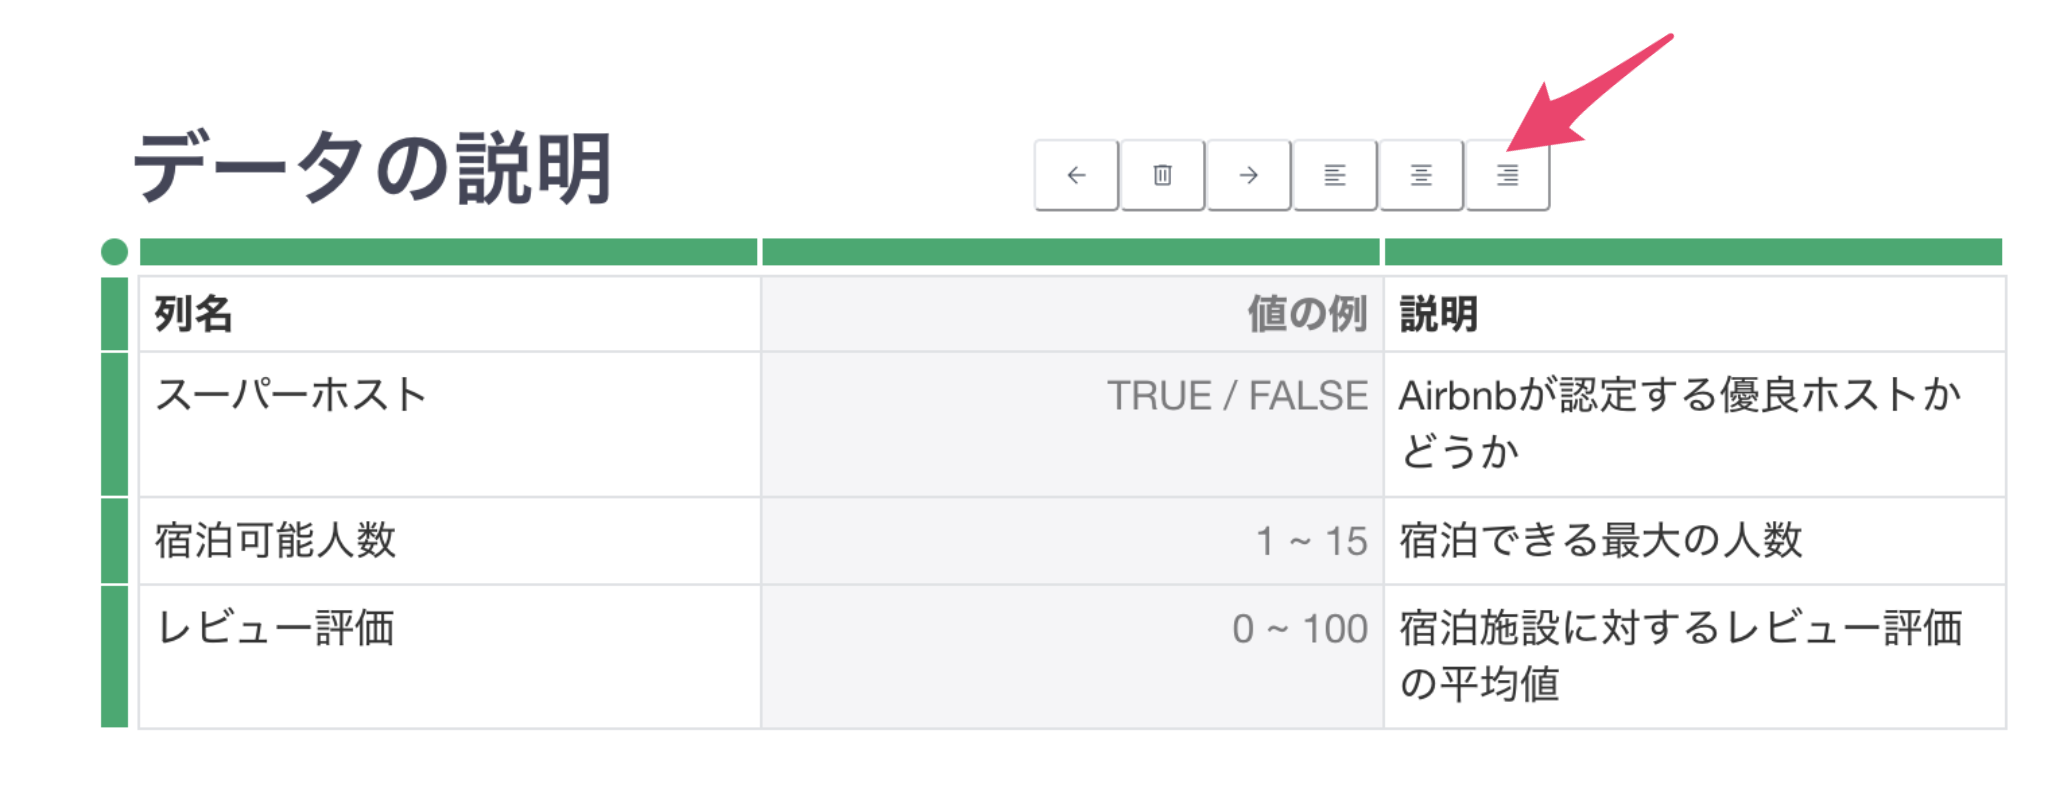Click the move column left arrow icon
The height and width of the screenshot is (788, 2070).
[x=1076, y=175]
